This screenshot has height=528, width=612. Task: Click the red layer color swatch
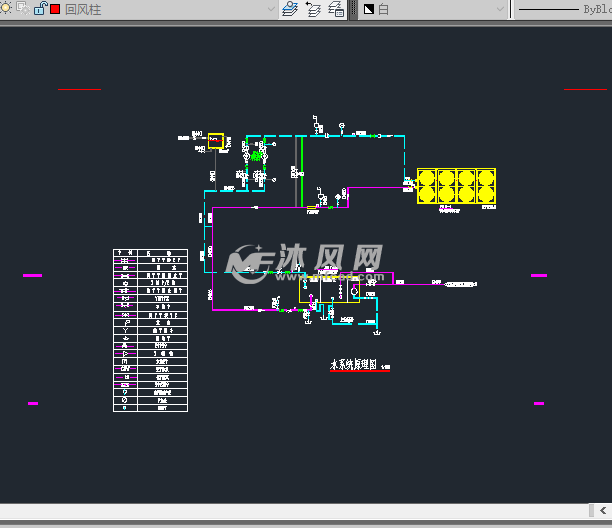(x=55, y=9)
